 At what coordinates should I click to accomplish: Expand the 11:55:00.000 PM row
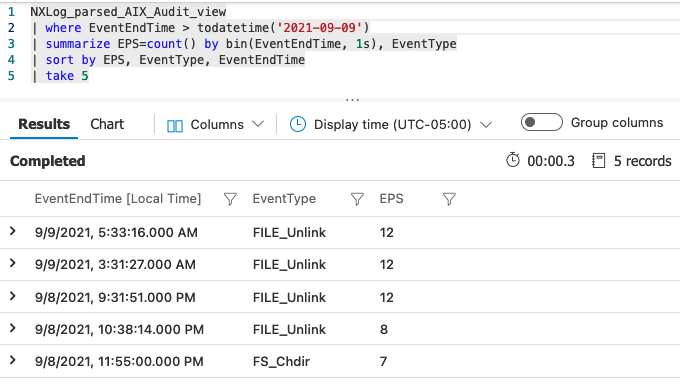tap(13, 360)
